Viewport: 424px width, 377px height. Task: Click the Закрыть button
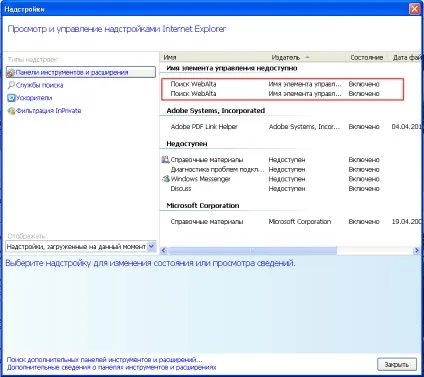(x=397, y=364)
